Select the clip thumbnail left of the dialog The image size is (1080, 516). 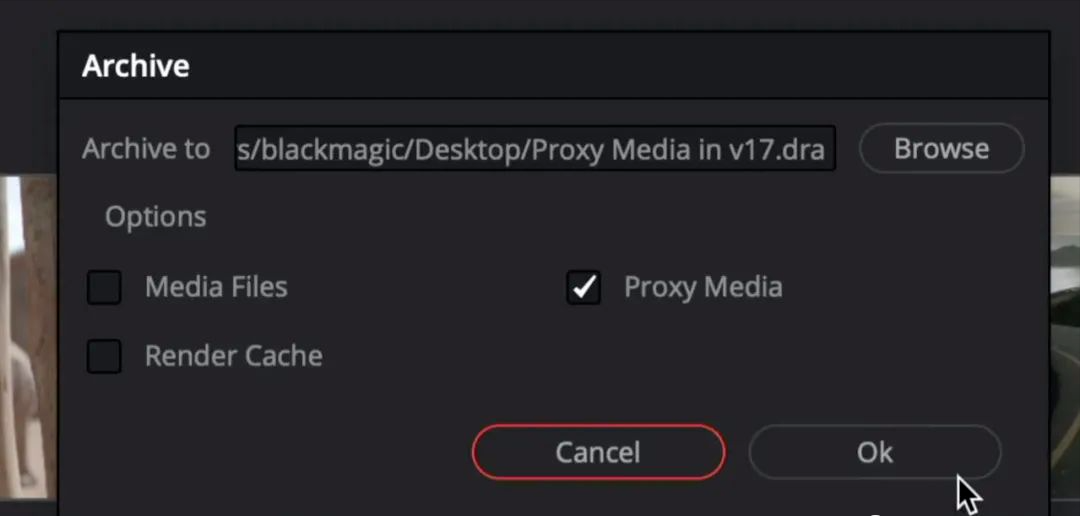29,336
